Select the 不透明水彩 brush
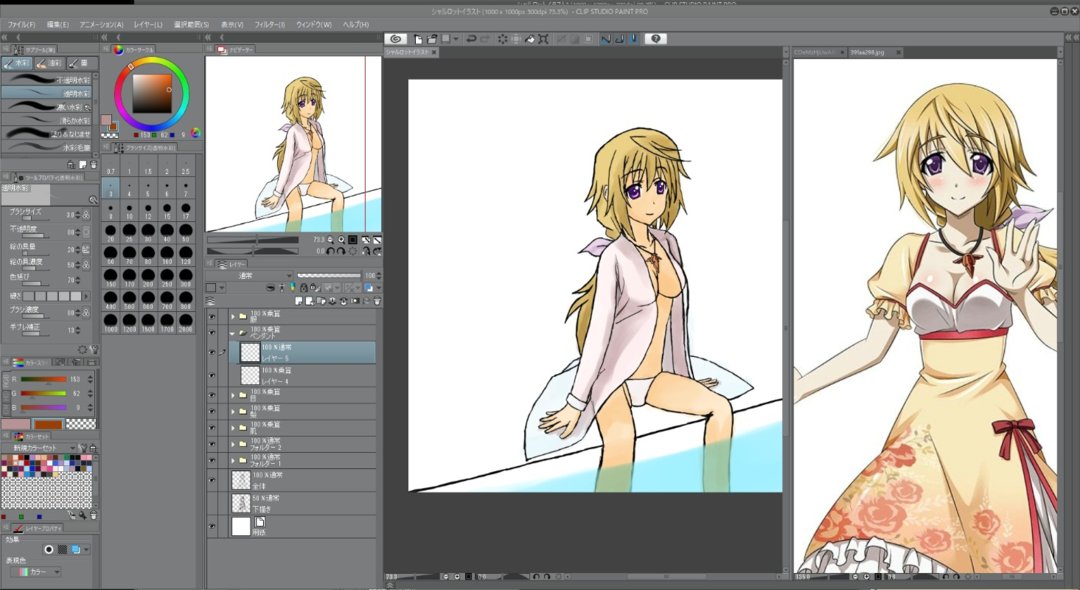Viewport: 1080px width, 590px height. [x=47, y=80]
